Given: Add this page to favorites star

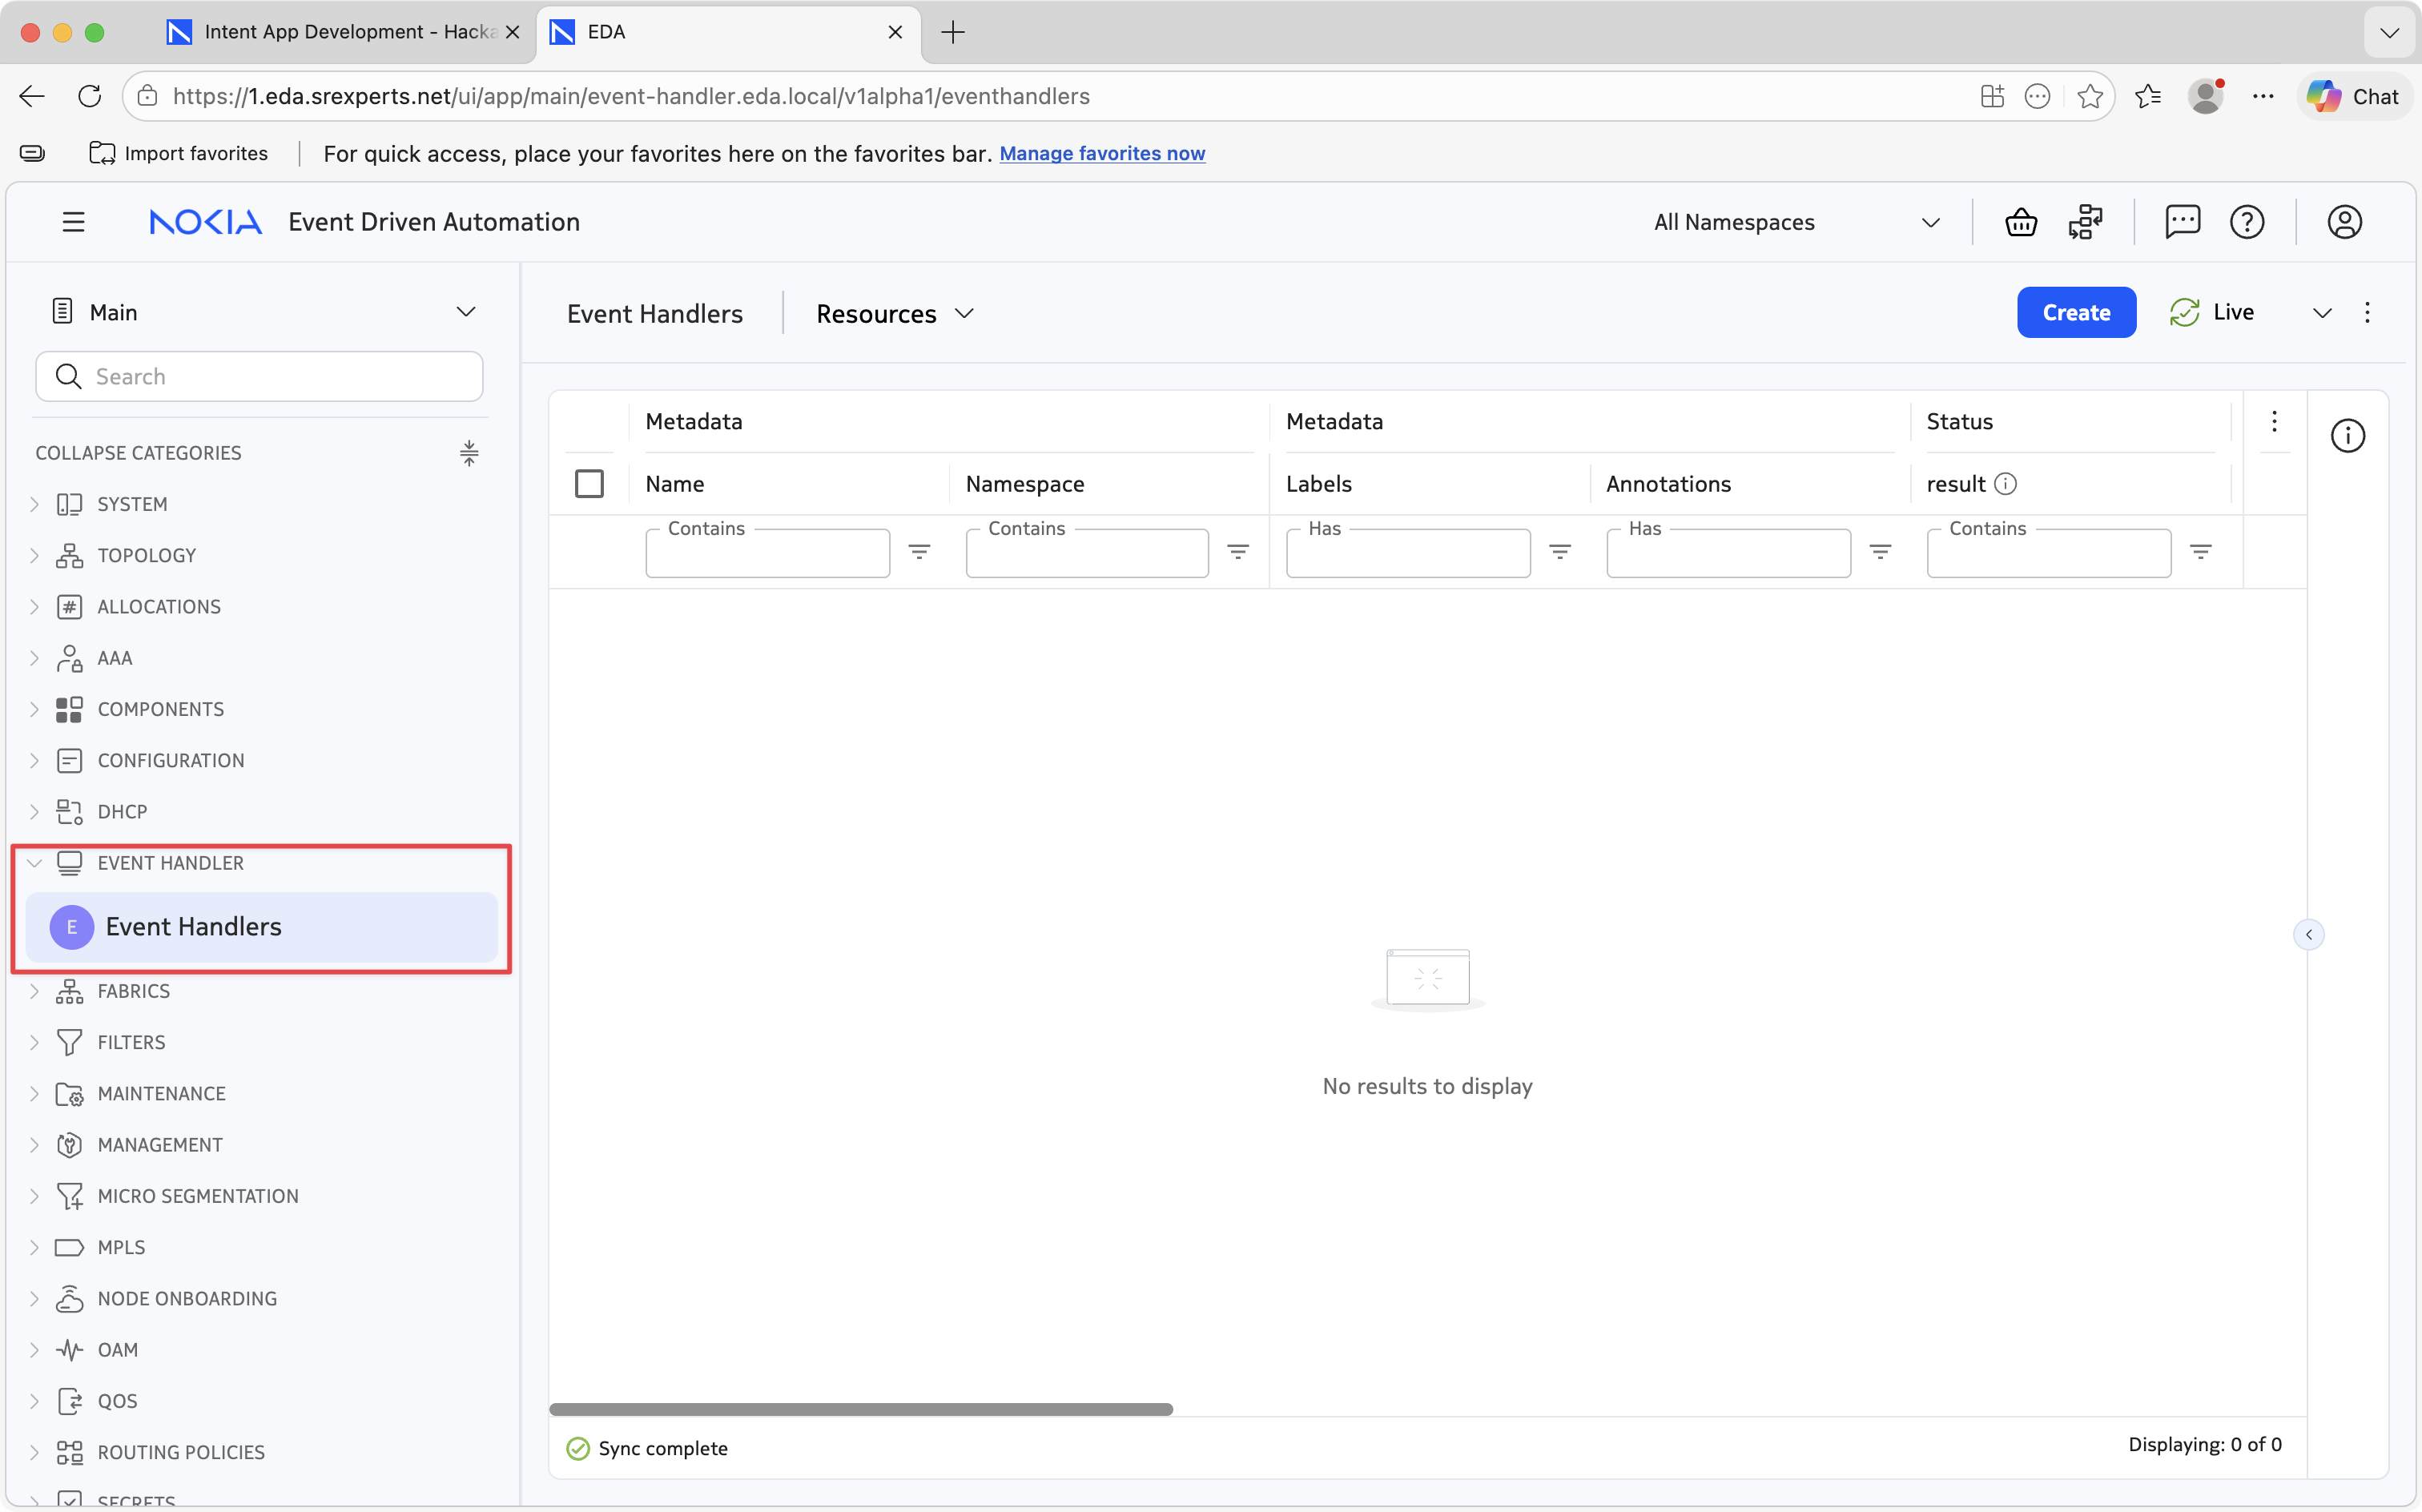Looking at the screenshot, I should [x=2090, y=96].
